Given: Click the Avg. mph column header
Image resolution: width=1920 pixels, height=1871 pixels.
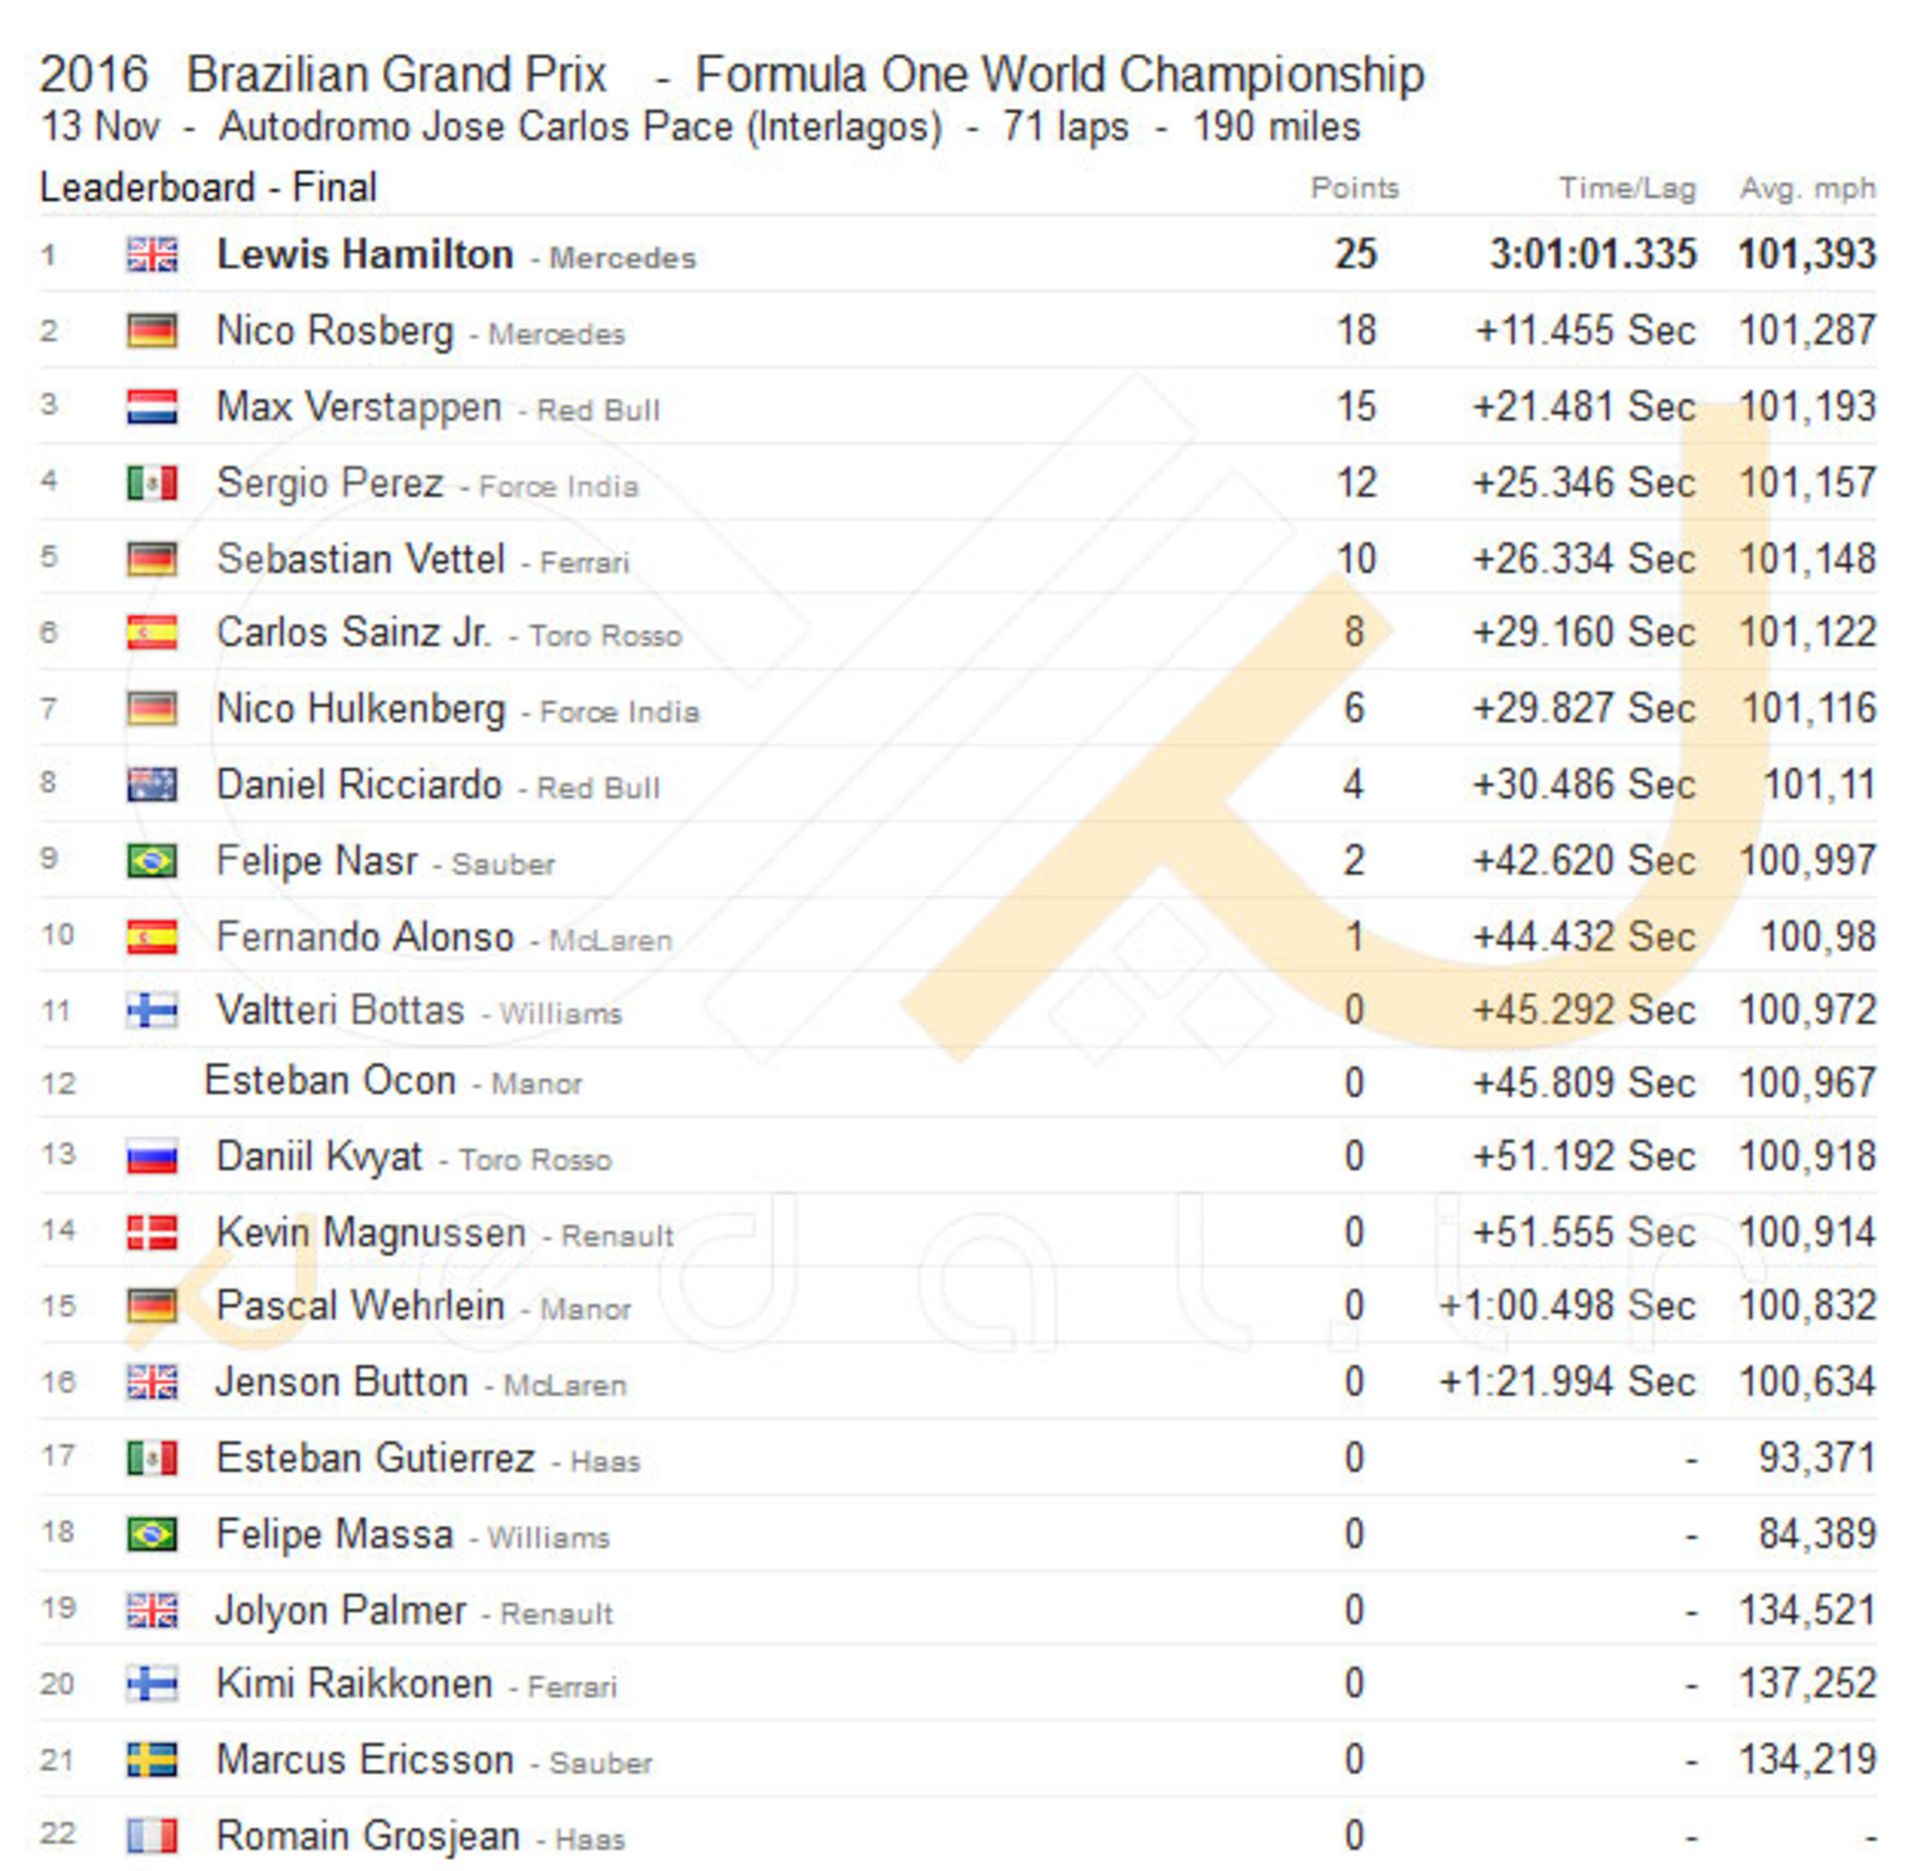Looking at the screenshot, I should pyautogui.click(x=1807, y=188).
